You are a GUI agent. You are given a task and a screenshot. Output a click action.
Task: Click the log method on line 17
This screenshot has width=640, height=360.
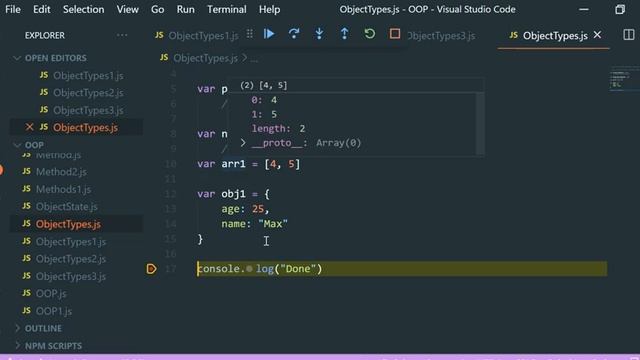(x=265, y=269)
